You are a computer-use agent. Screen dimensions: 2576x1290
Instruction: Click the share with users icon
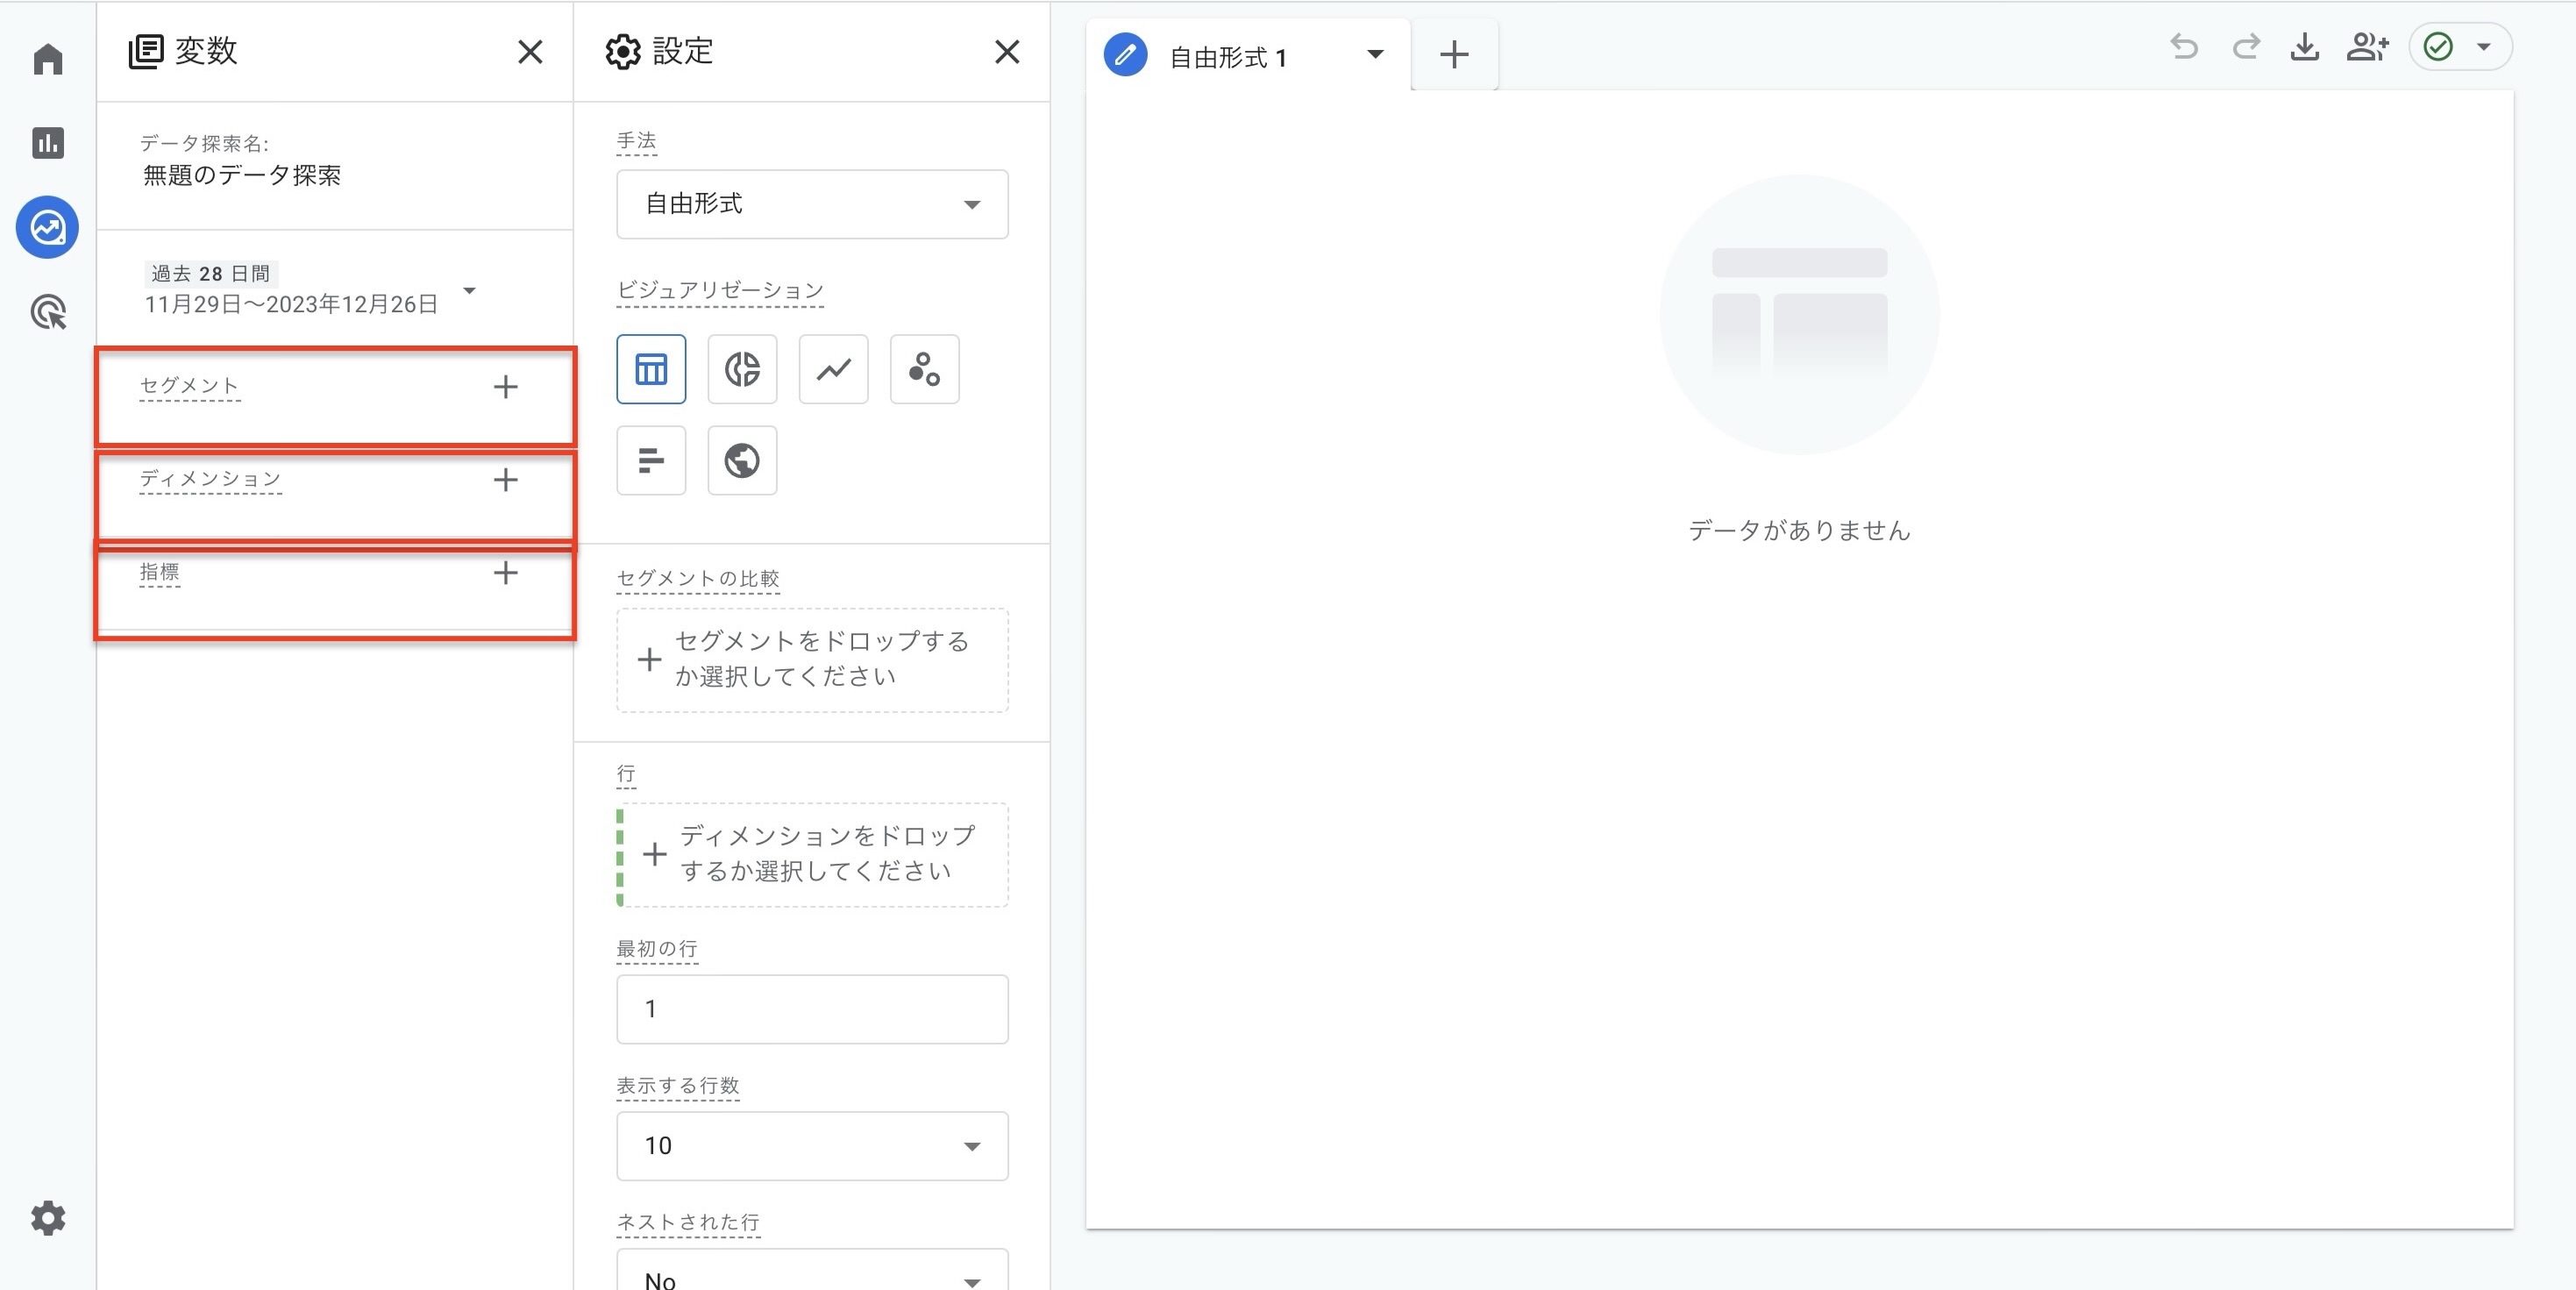click(x=2367, y=47)
